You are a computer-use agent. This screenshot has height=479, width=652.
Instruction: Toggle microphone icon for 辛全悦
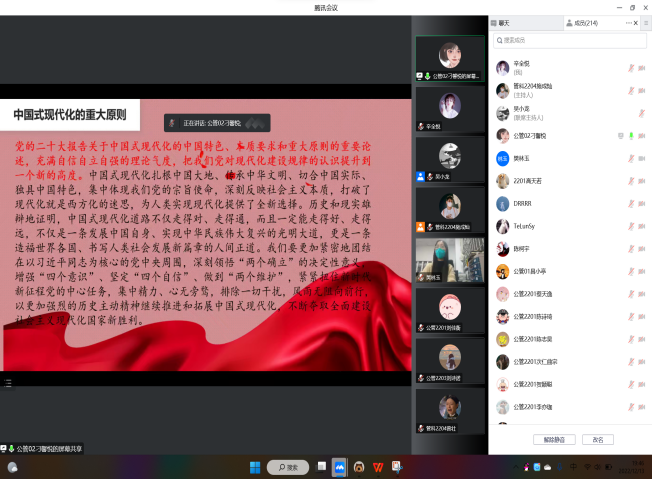631,68
